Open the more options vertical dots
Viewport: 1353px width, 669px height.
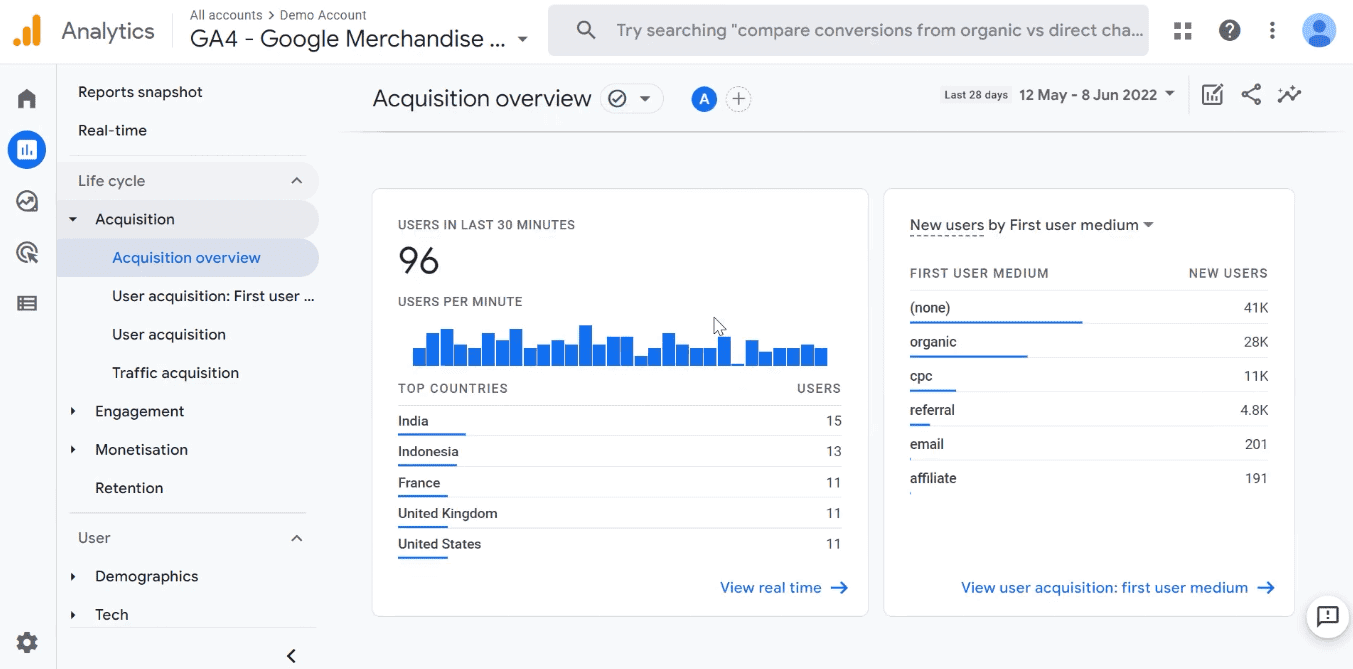click(1272, 31)
